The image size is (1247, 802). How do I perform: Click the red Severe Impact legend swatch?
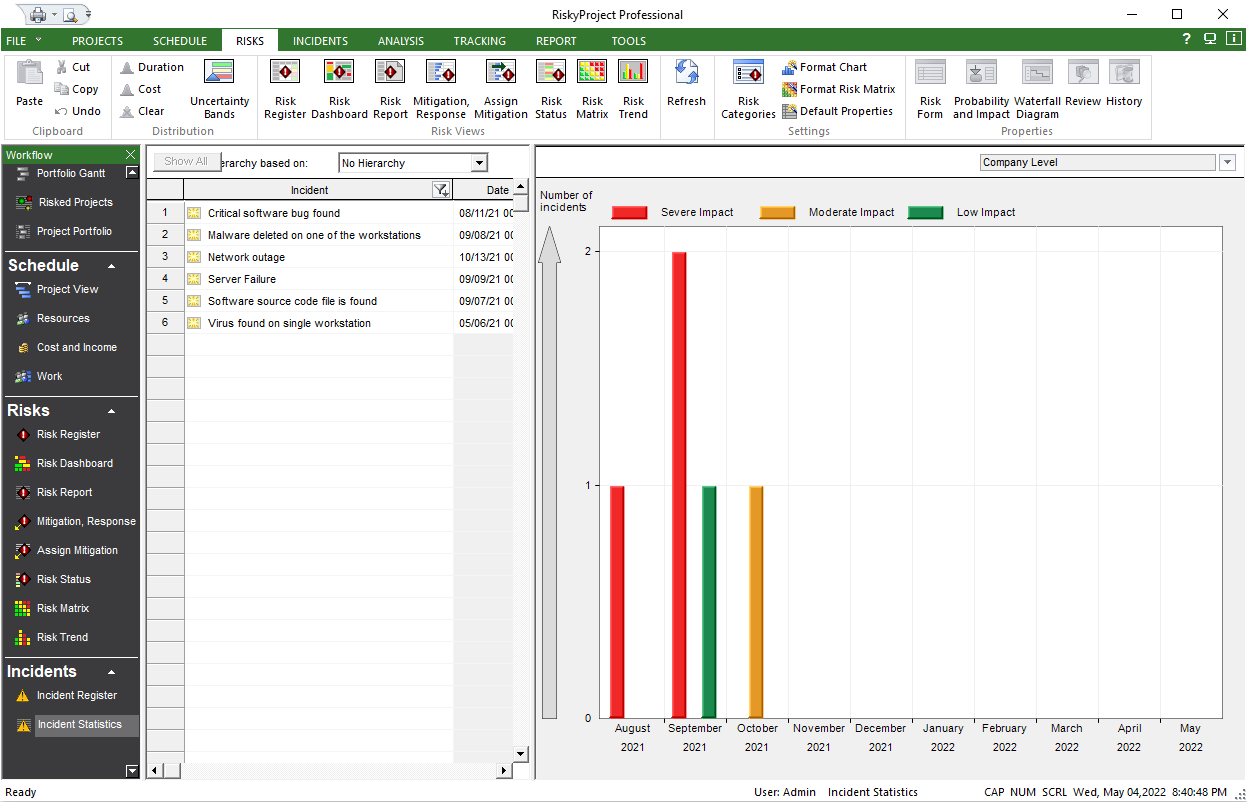point(629,212)
